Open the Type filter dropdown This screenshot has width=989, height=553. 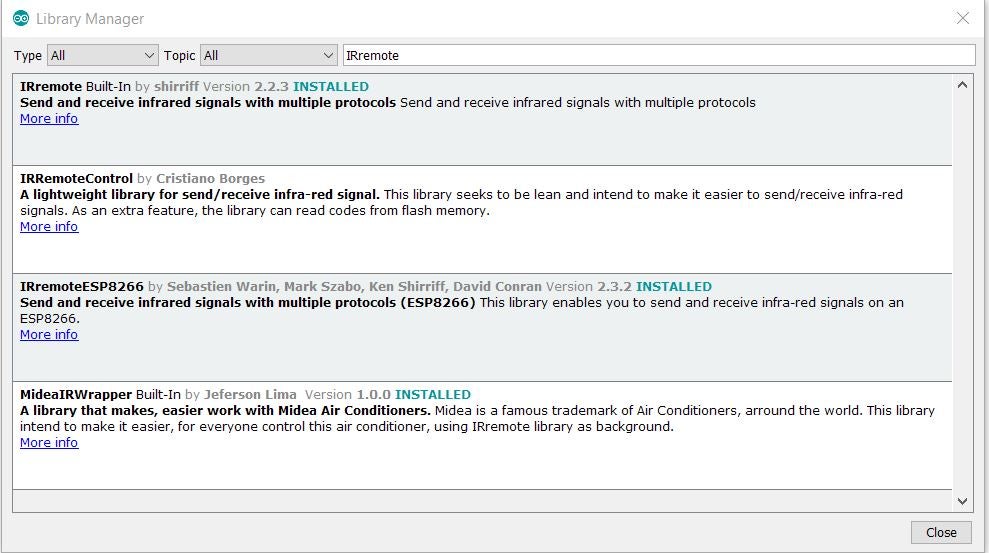102,55
